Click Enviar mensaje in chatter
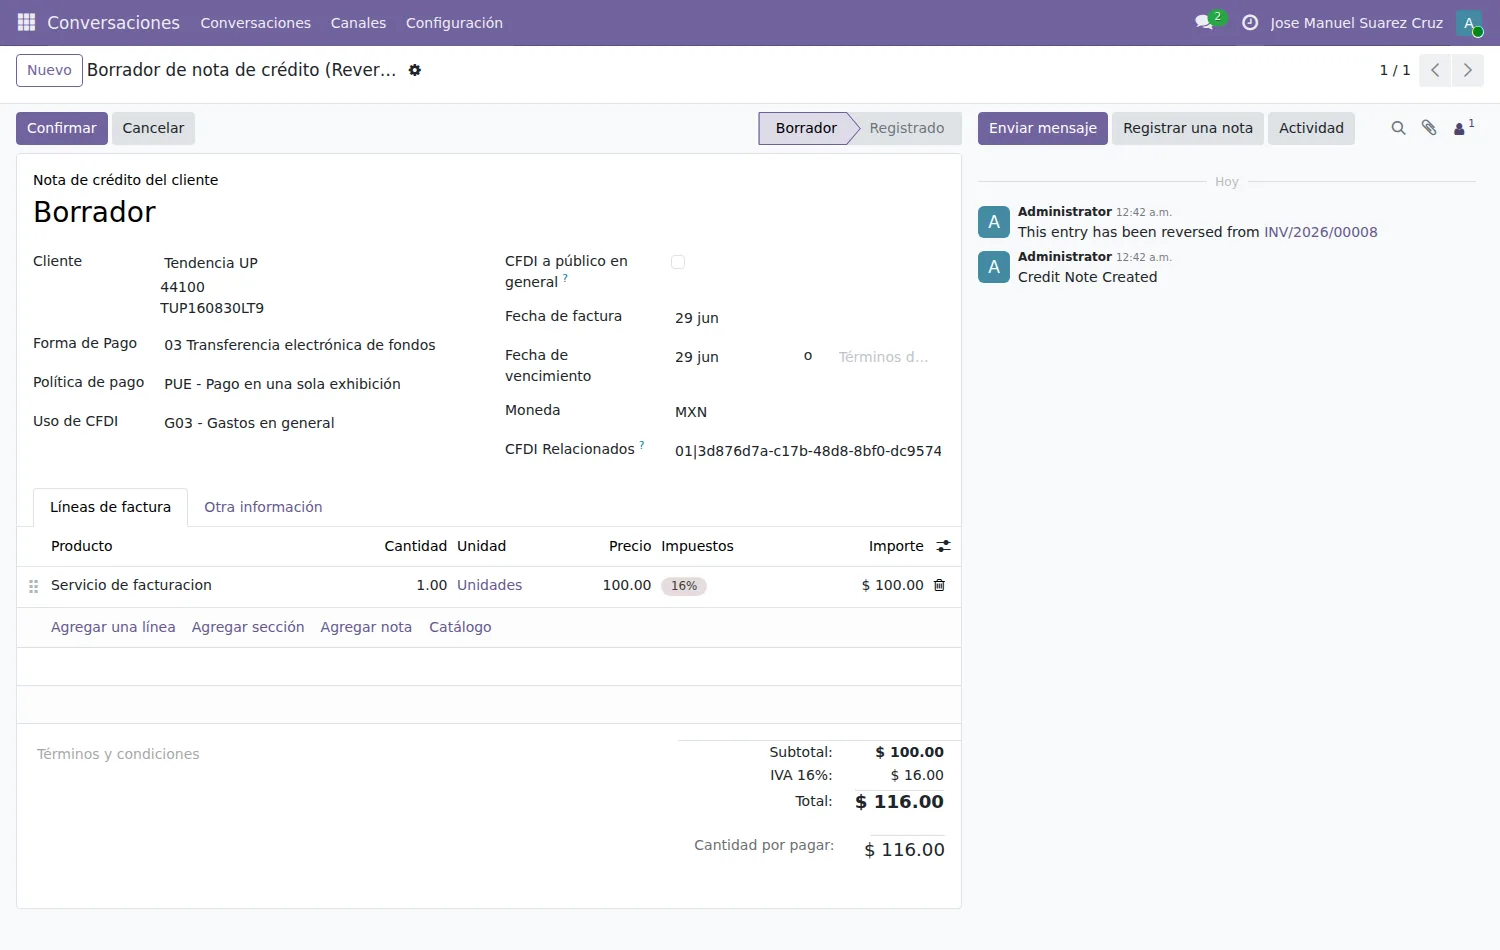1500x950 pixels. click(1043, 128)
